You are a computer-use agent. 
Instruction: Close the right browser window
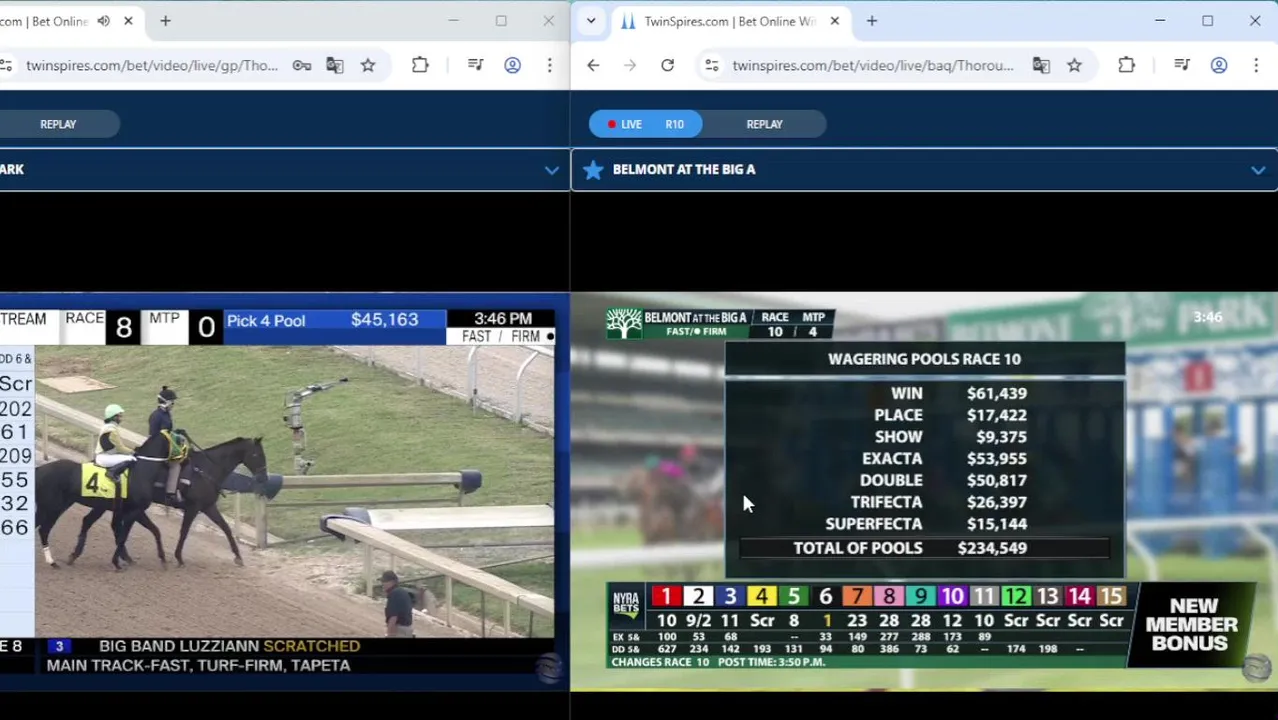click(1255, 21)
